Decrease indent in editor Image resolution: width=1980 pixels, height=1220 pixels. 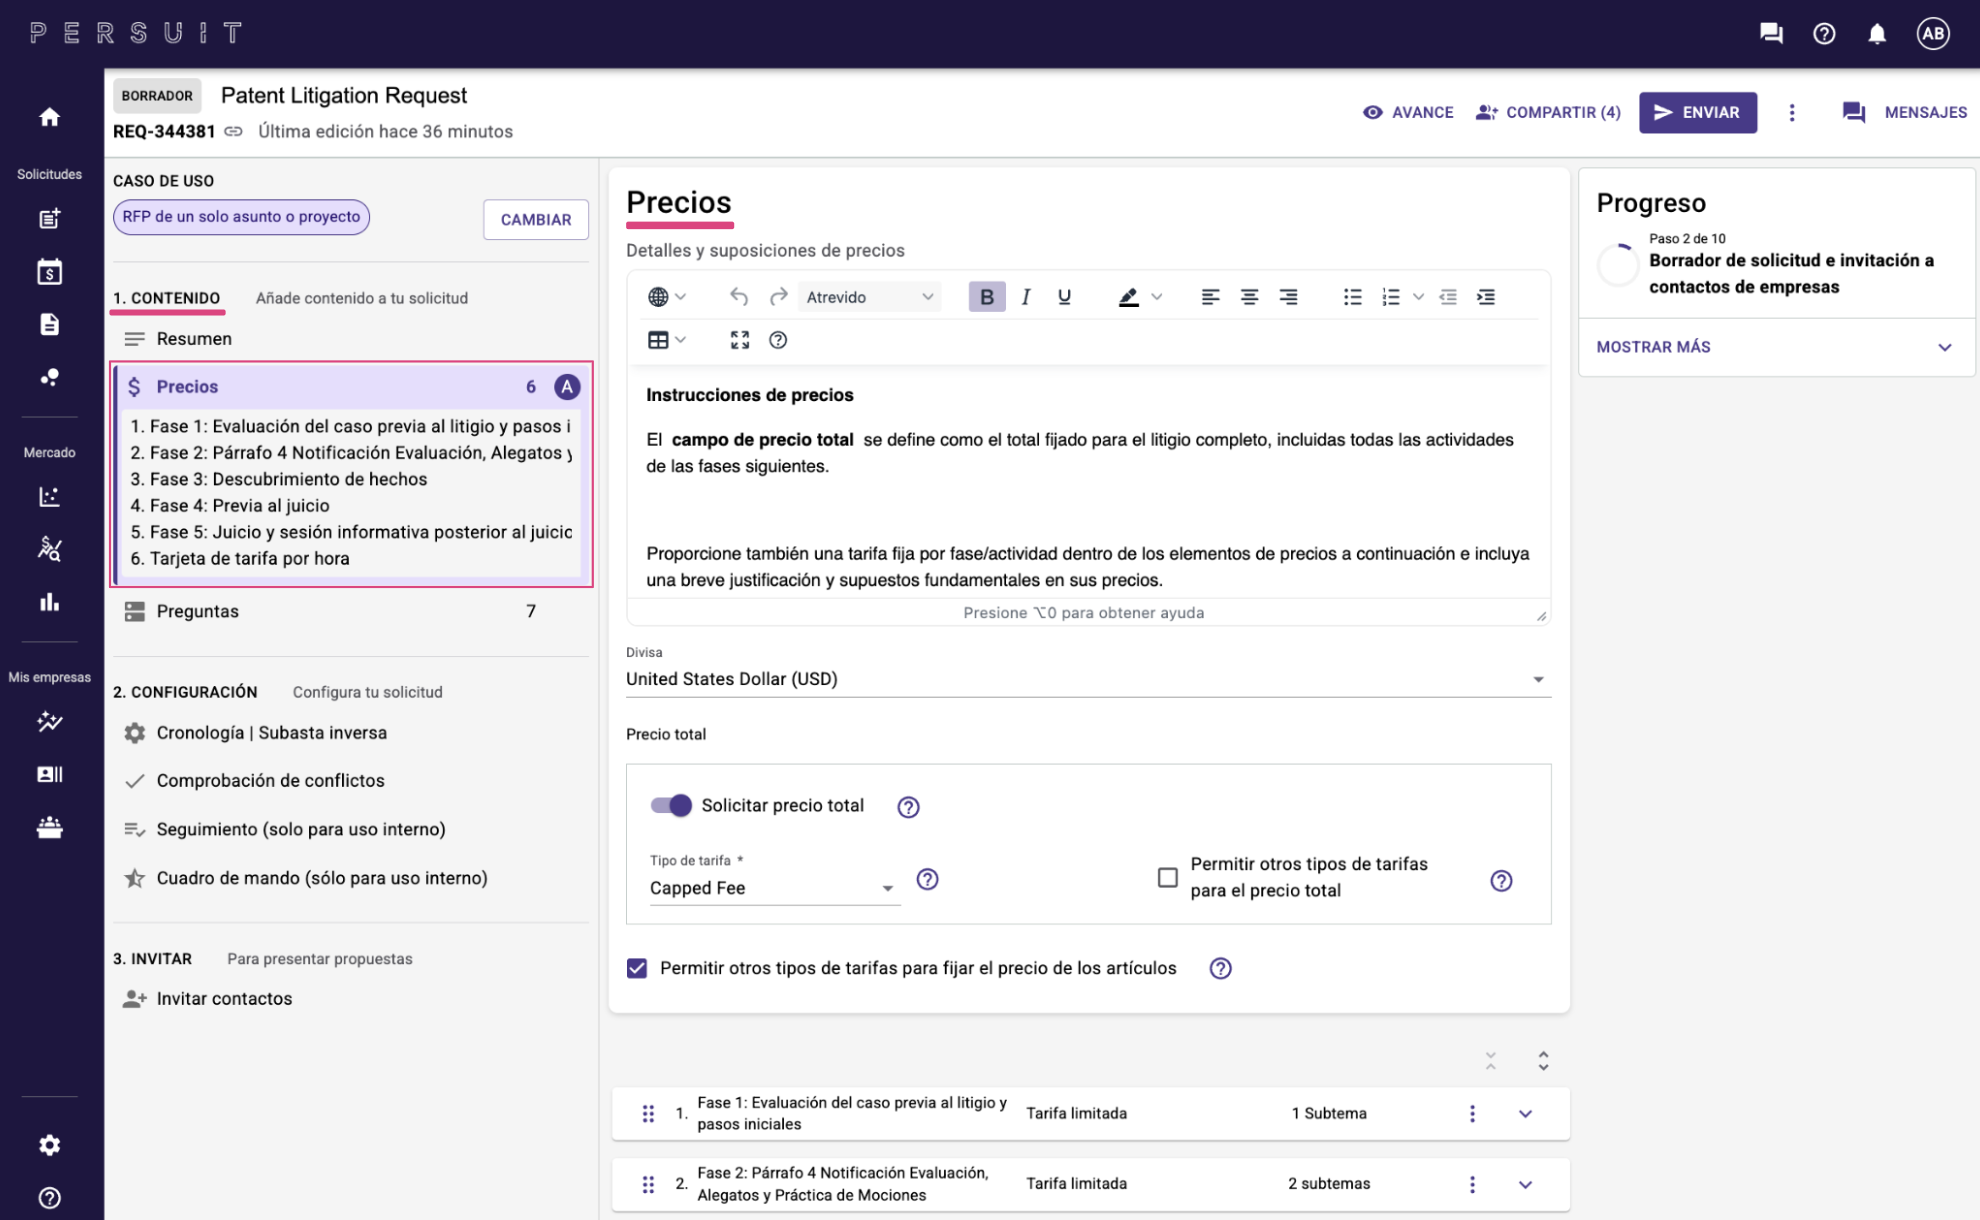pyautogui.click(x=1447, y=297)
